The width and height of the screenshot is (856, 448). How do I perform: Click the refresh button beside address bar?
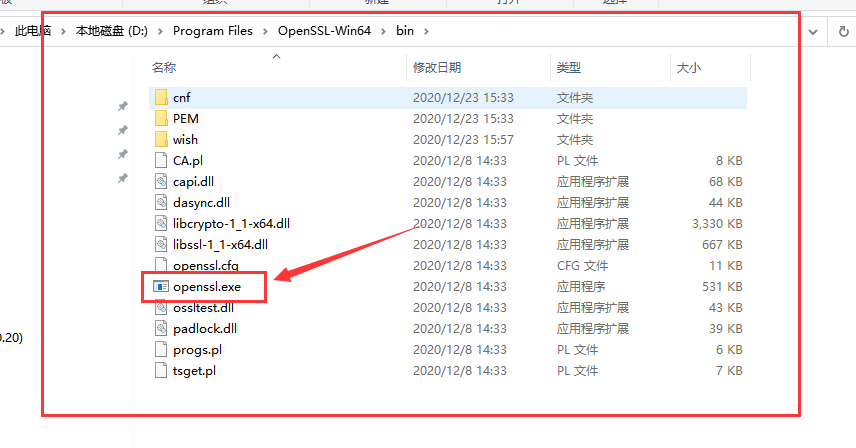click(x=843, y=32)
